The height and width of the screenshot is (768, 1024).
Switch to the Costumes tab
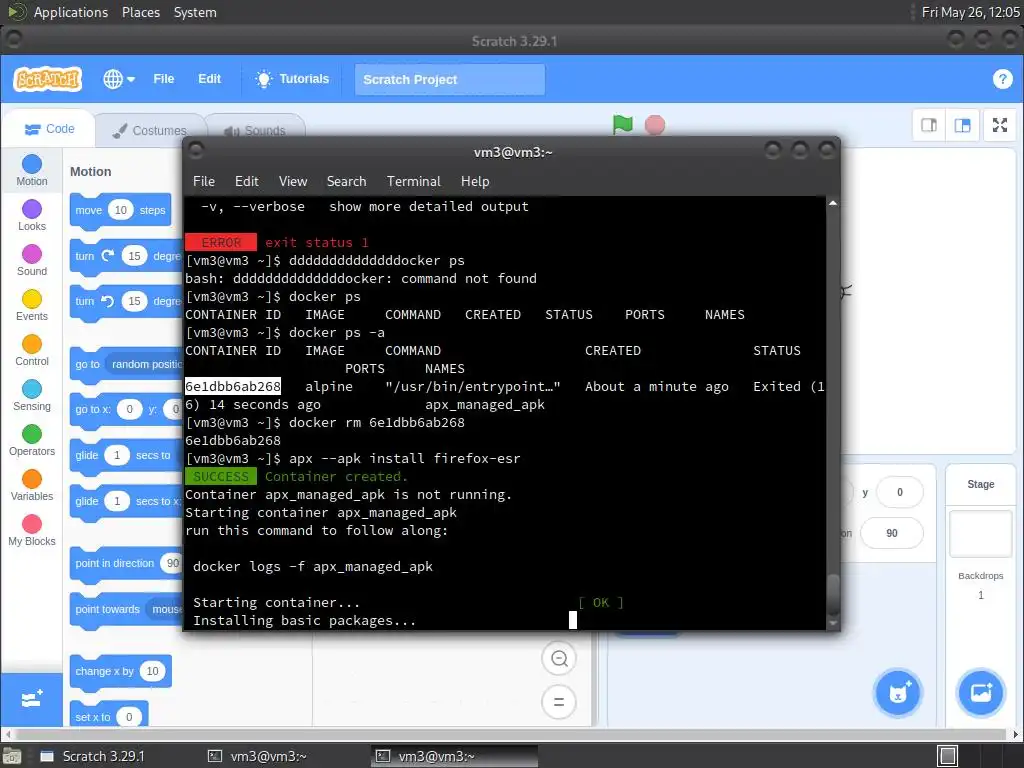click(x=150, y=131)
